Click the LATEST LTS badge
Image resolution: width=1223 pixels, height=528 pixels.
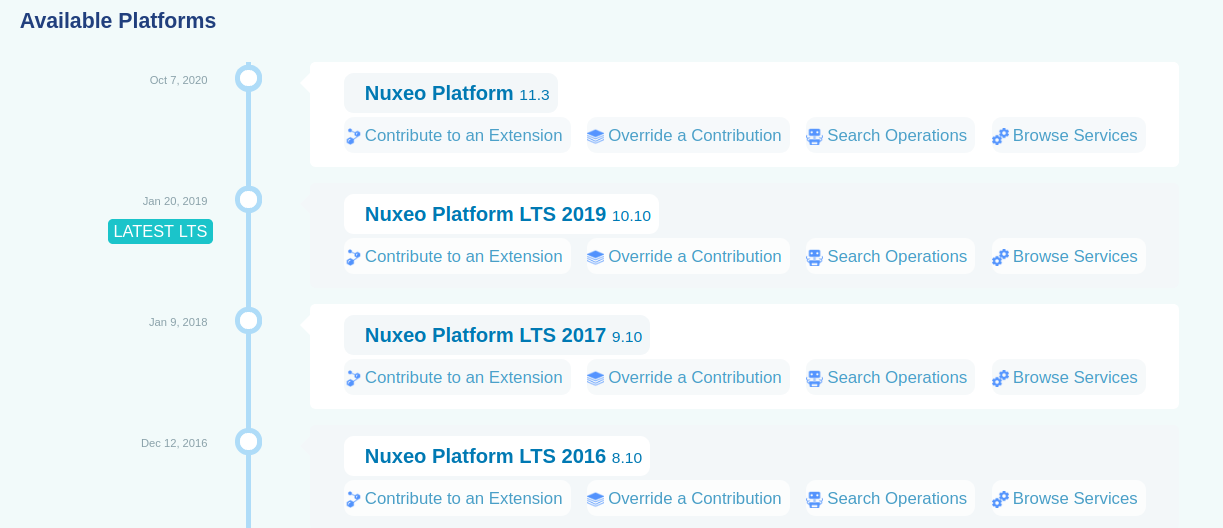(160, 232)
